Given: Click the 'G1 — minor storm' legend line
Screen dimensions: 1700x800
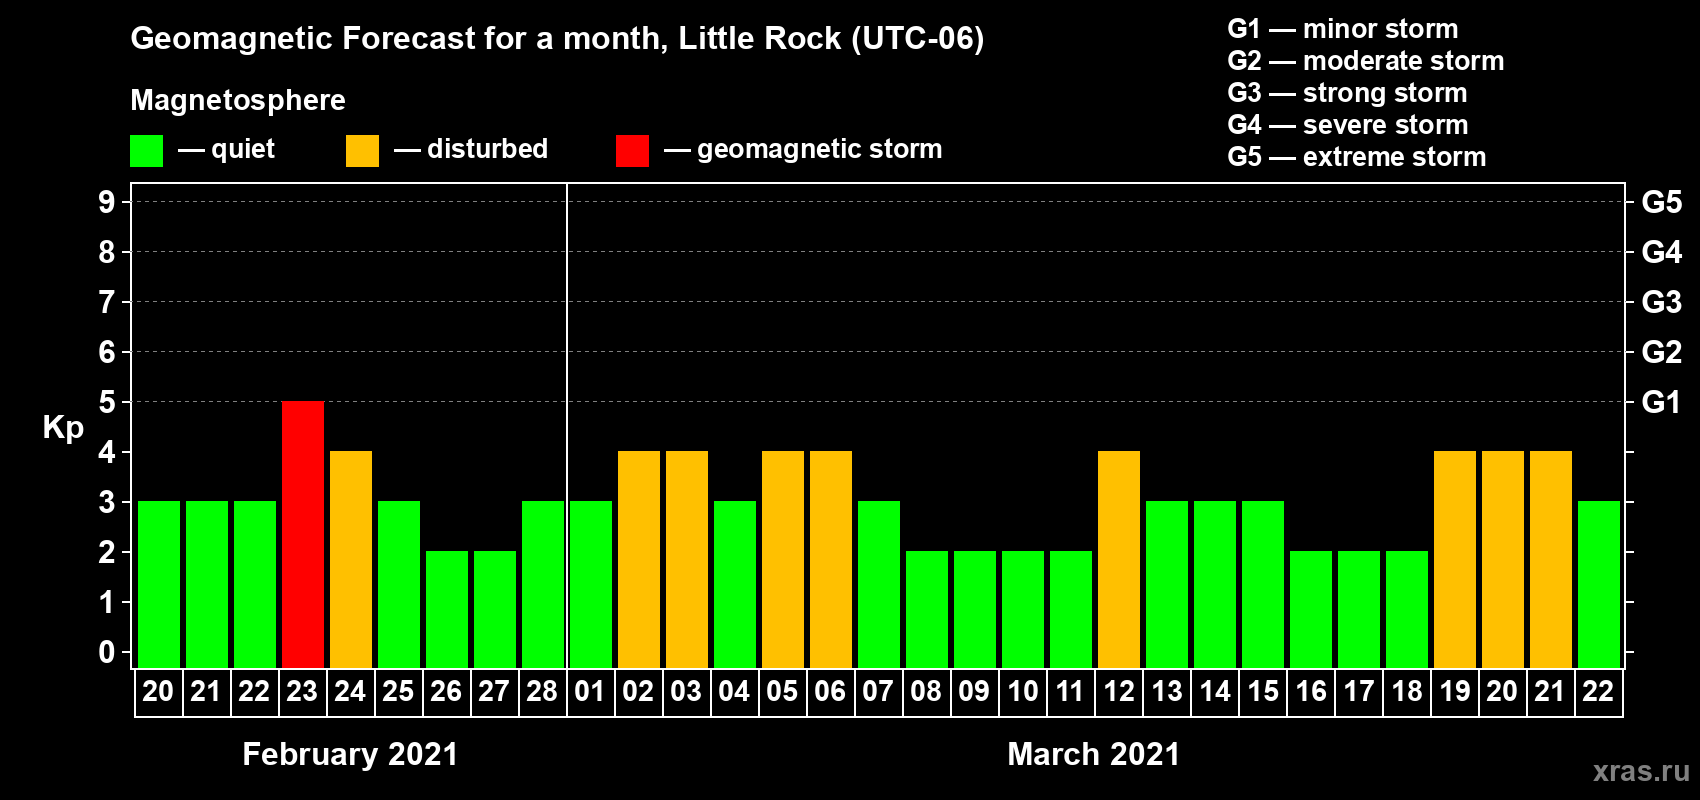Looking at the screenshot, I should click(1343, 29).
